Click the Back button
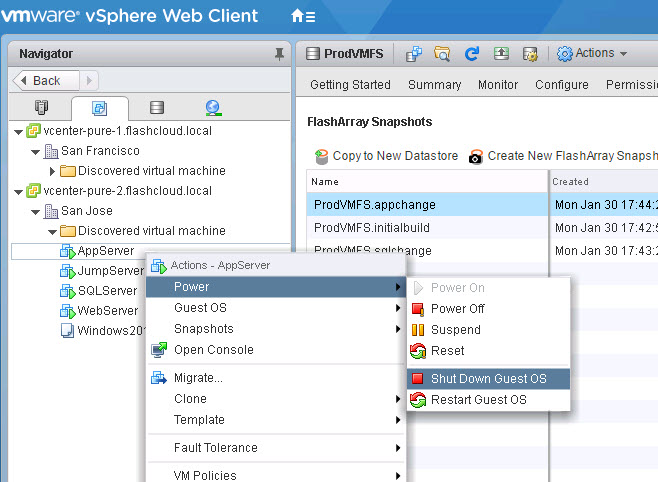The height and width of the screenshot is (482, 658). (x=46, y=81)
